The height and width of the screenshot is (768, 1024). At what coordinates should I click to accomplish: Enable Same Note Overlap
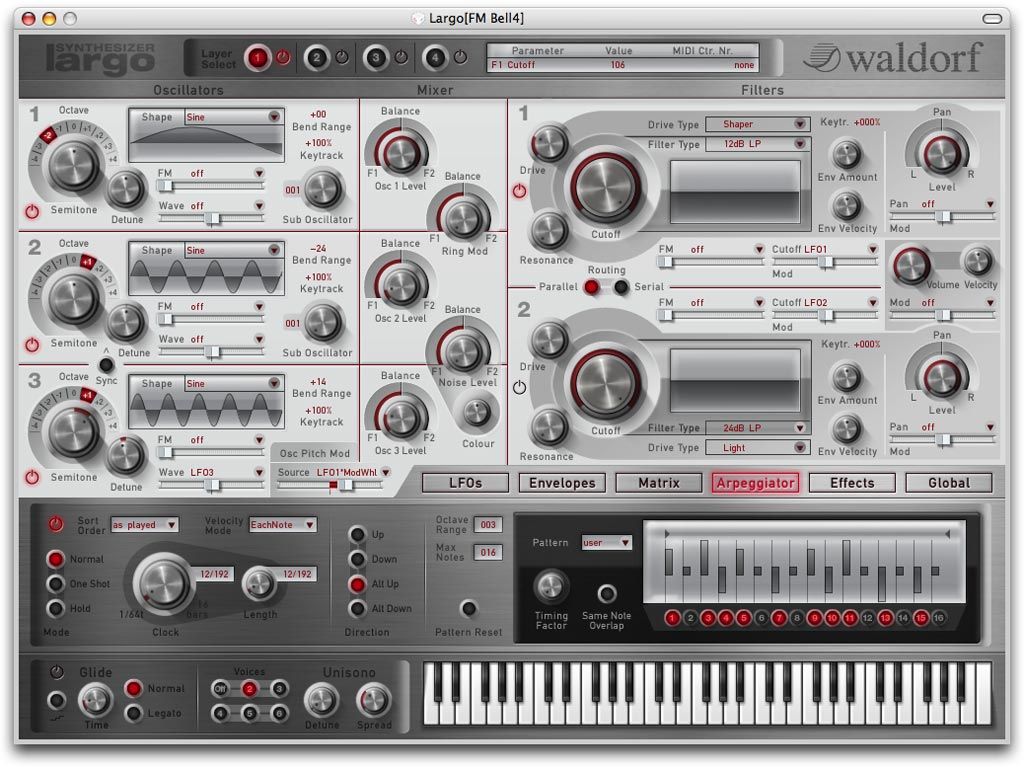[x=607, y=594]
